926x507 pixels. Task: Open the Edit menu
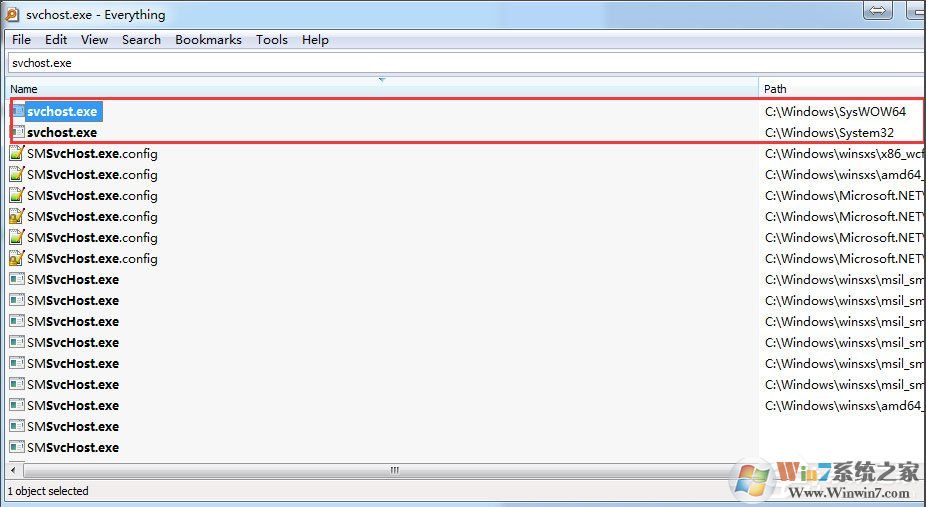tap(56, 40)
